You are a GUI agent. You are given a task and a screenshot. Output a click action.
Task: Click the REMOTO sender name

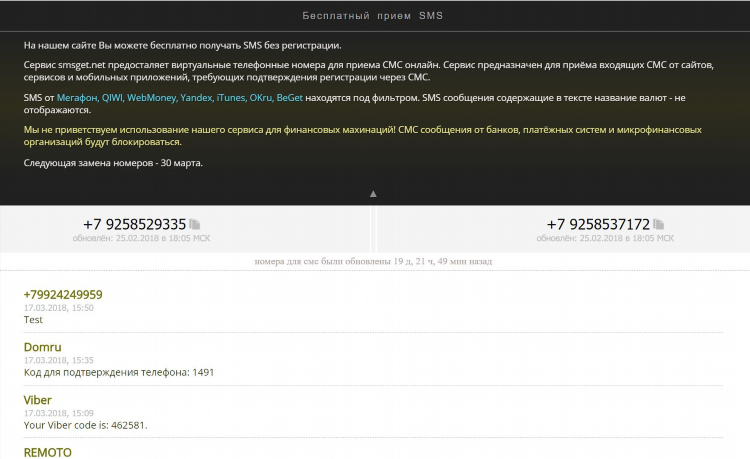47,452
